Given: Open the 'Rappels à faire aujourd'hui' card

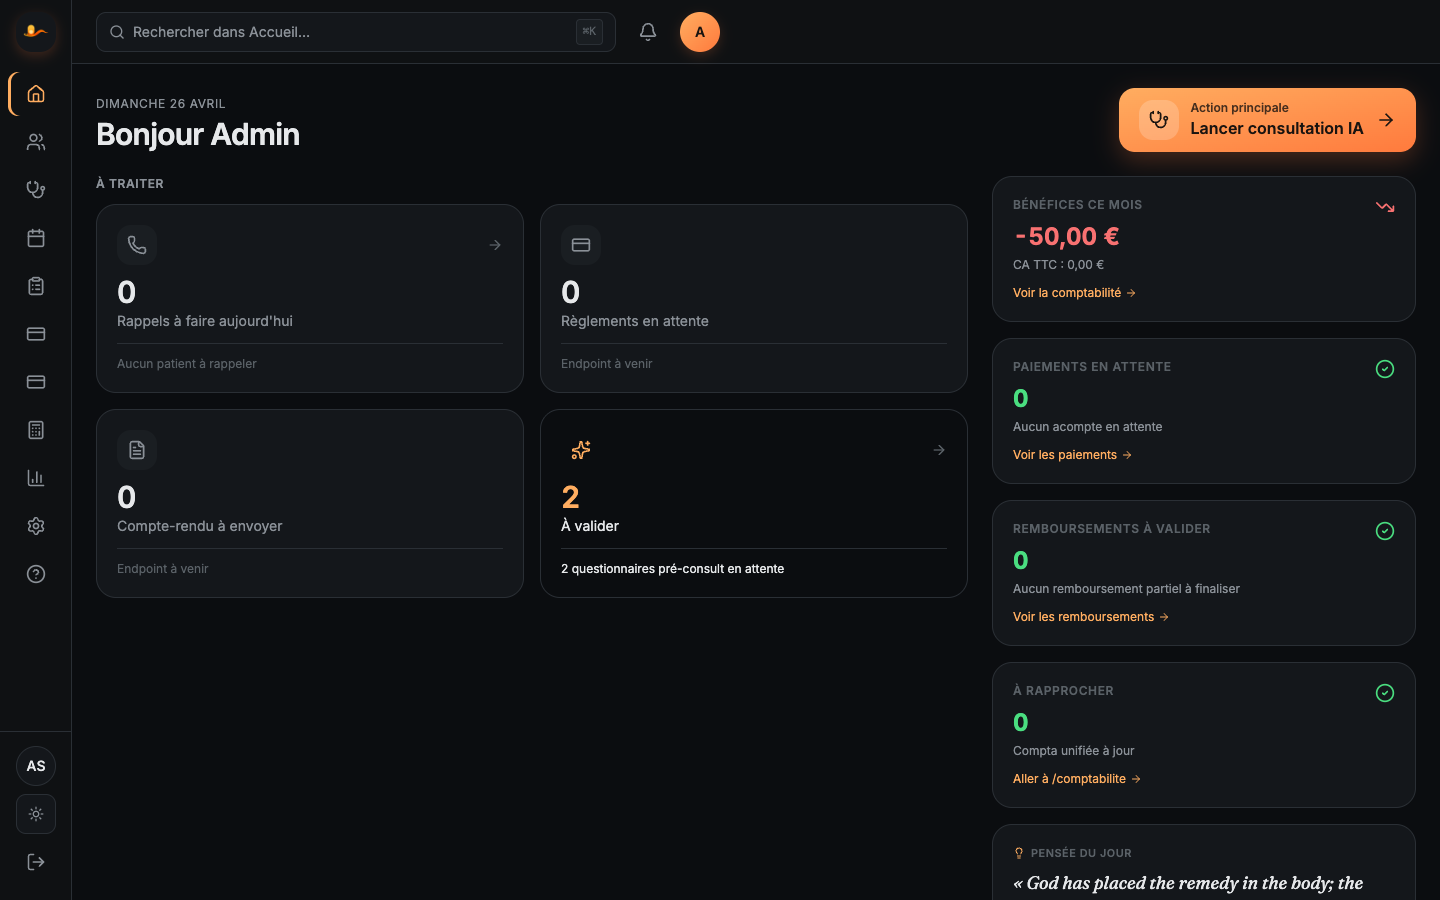Looking at the screenshot, I should tap(310, 298).
